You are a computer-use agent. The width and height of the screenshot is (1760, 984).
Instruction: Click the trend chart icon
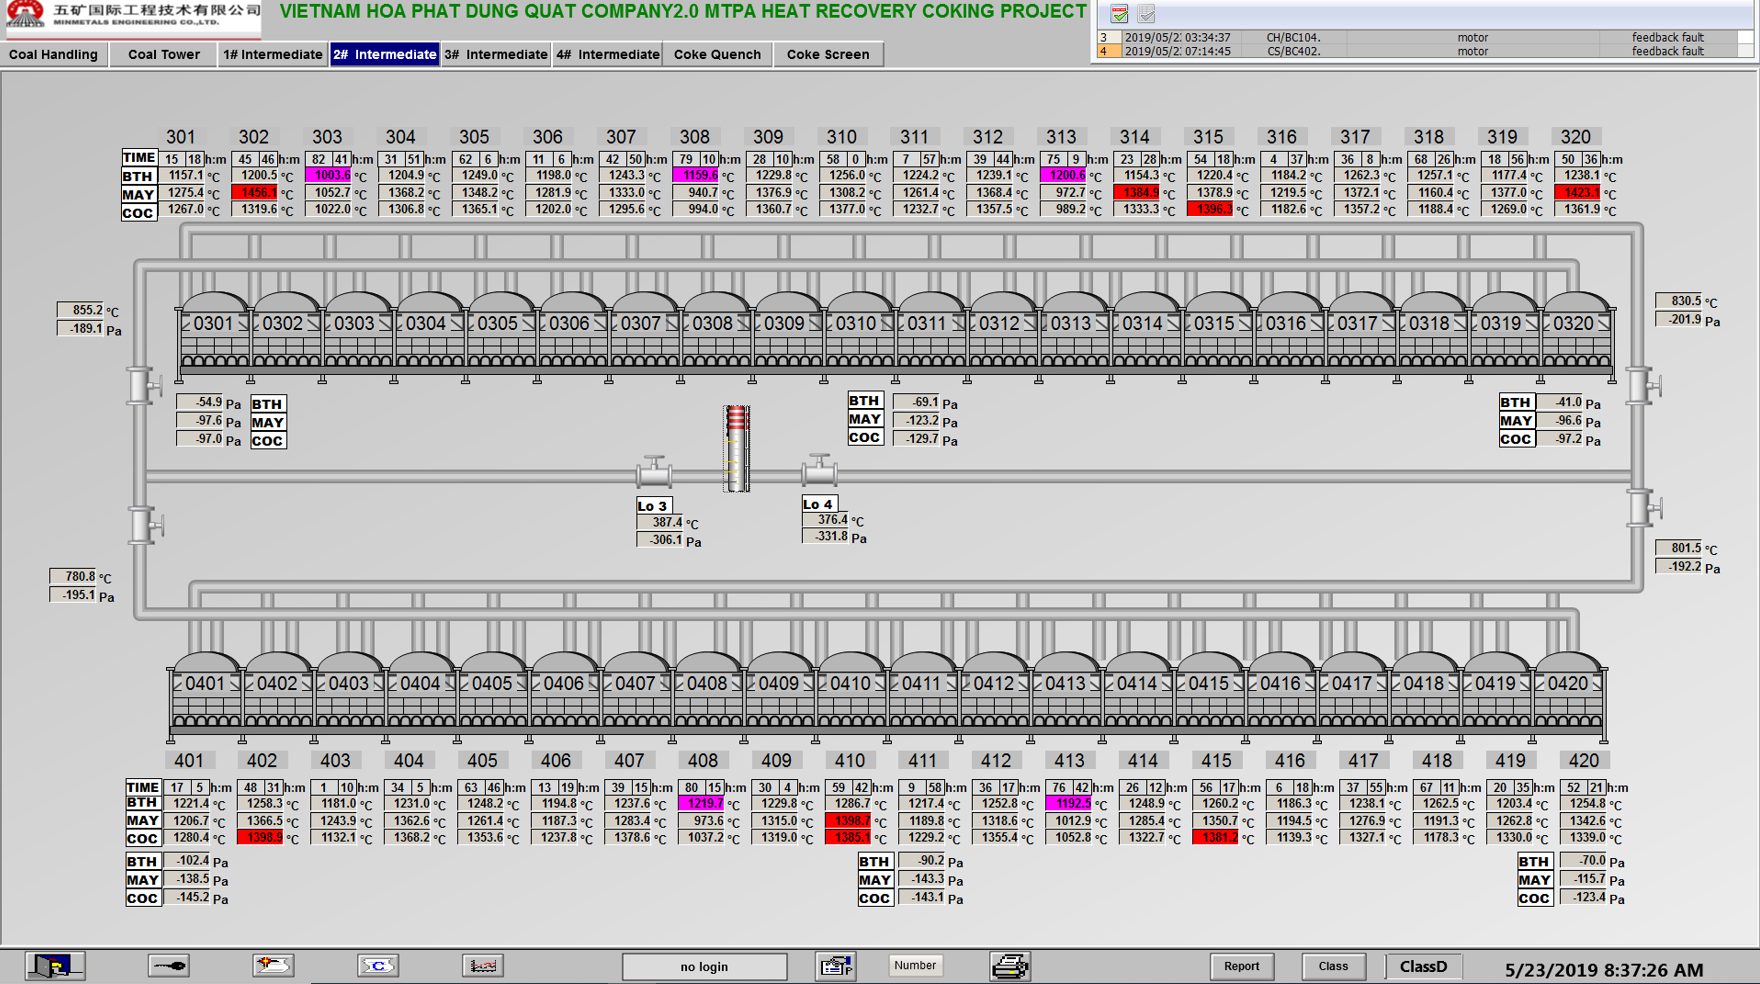pos(482,965)
